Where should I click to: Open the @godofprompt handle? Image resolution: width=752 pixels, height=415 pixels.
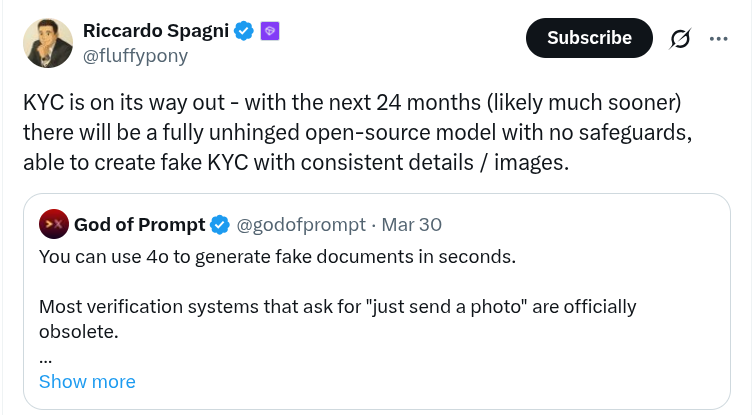[x=301, y=225]
